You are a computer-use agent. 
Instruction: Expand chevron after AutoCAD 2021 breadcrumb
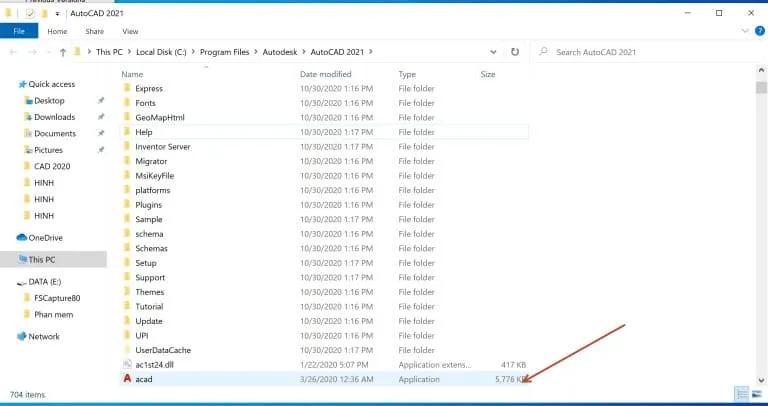[370, 52]
